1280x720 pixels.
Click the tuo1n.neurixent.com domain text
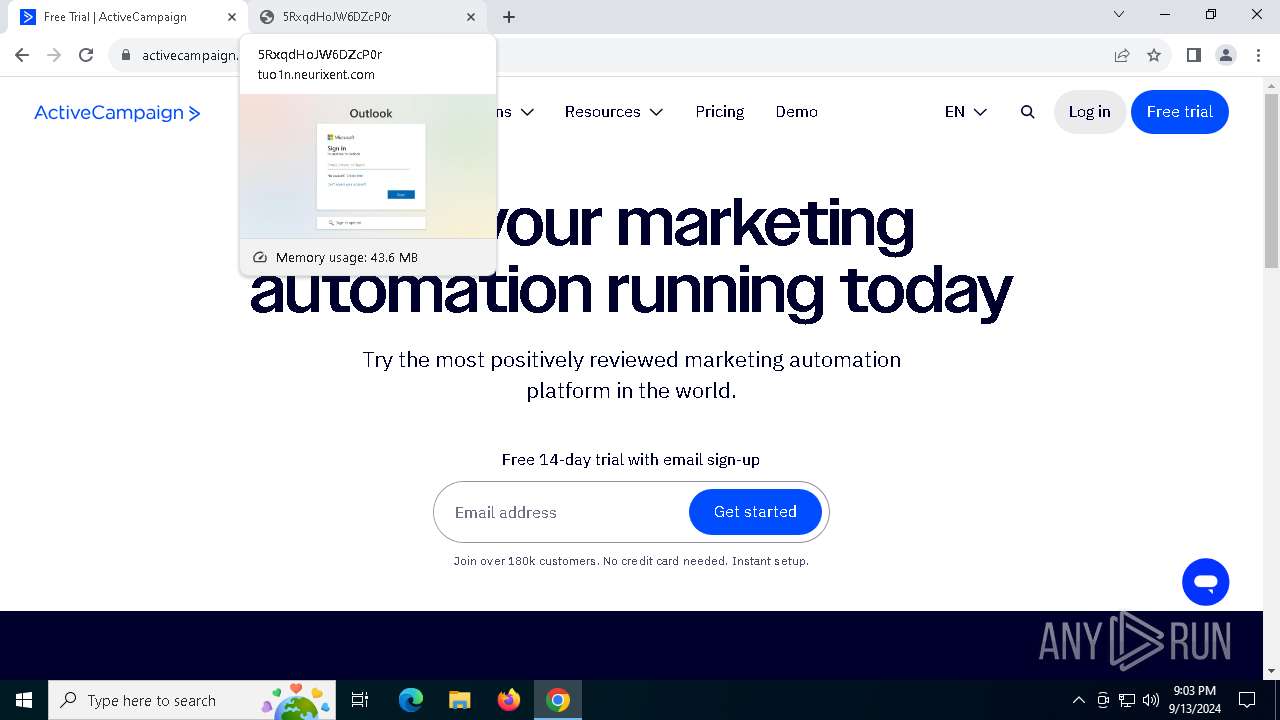tap(316, 74)
